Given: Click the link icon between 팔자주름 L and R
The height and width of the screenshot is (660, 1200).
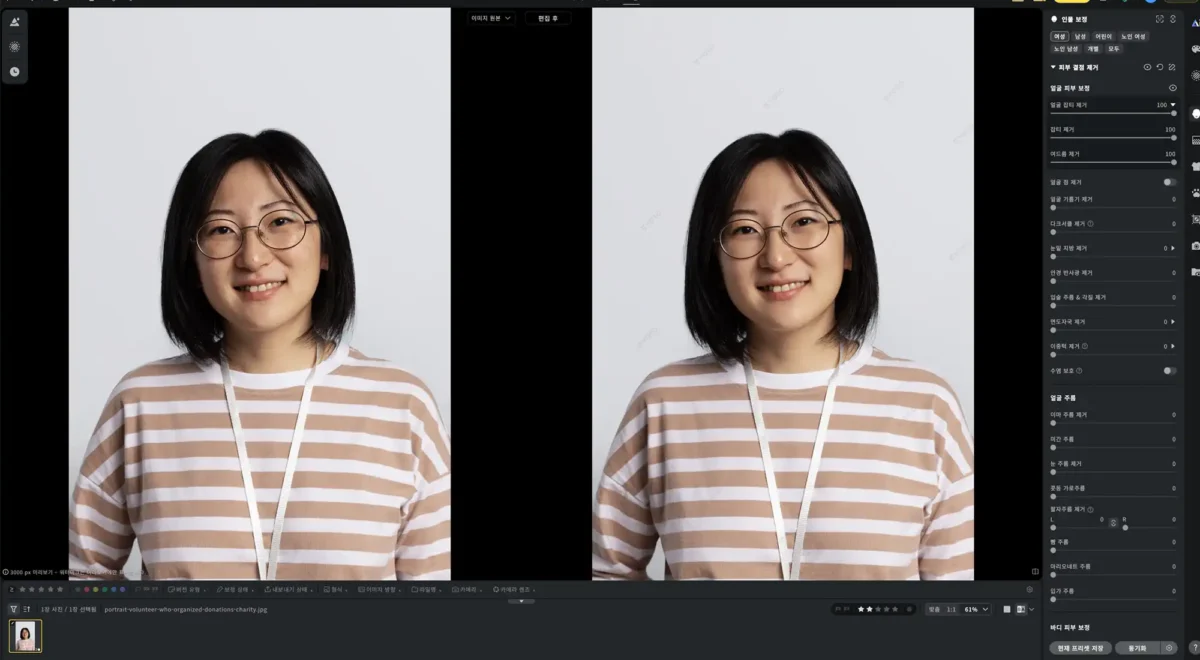Looking at the screenshot, I should (1113, 523).
